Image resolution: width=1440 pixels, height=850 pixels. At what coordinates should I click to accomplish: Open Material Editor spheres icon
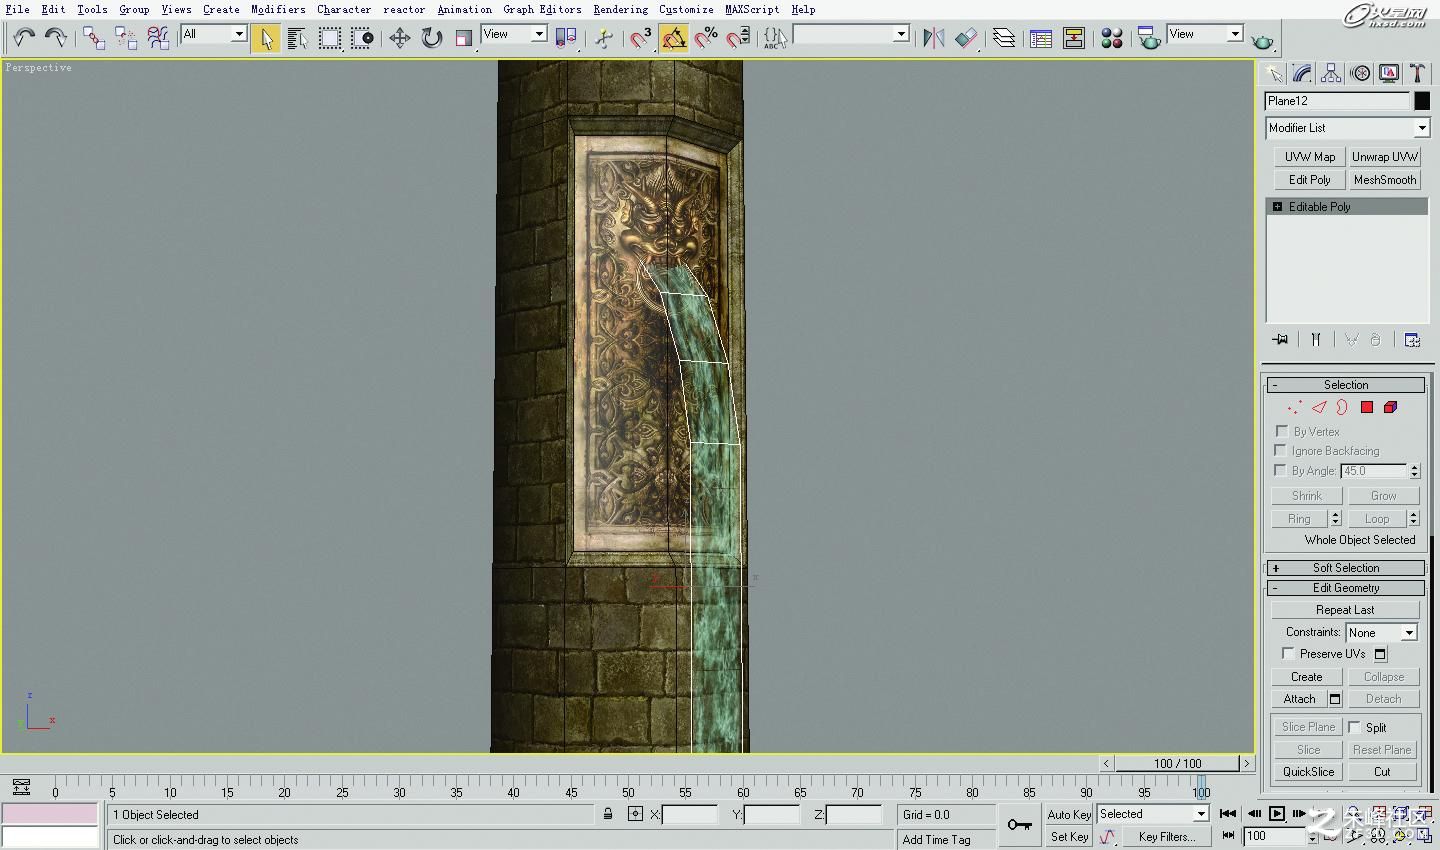coord(1112,38)
